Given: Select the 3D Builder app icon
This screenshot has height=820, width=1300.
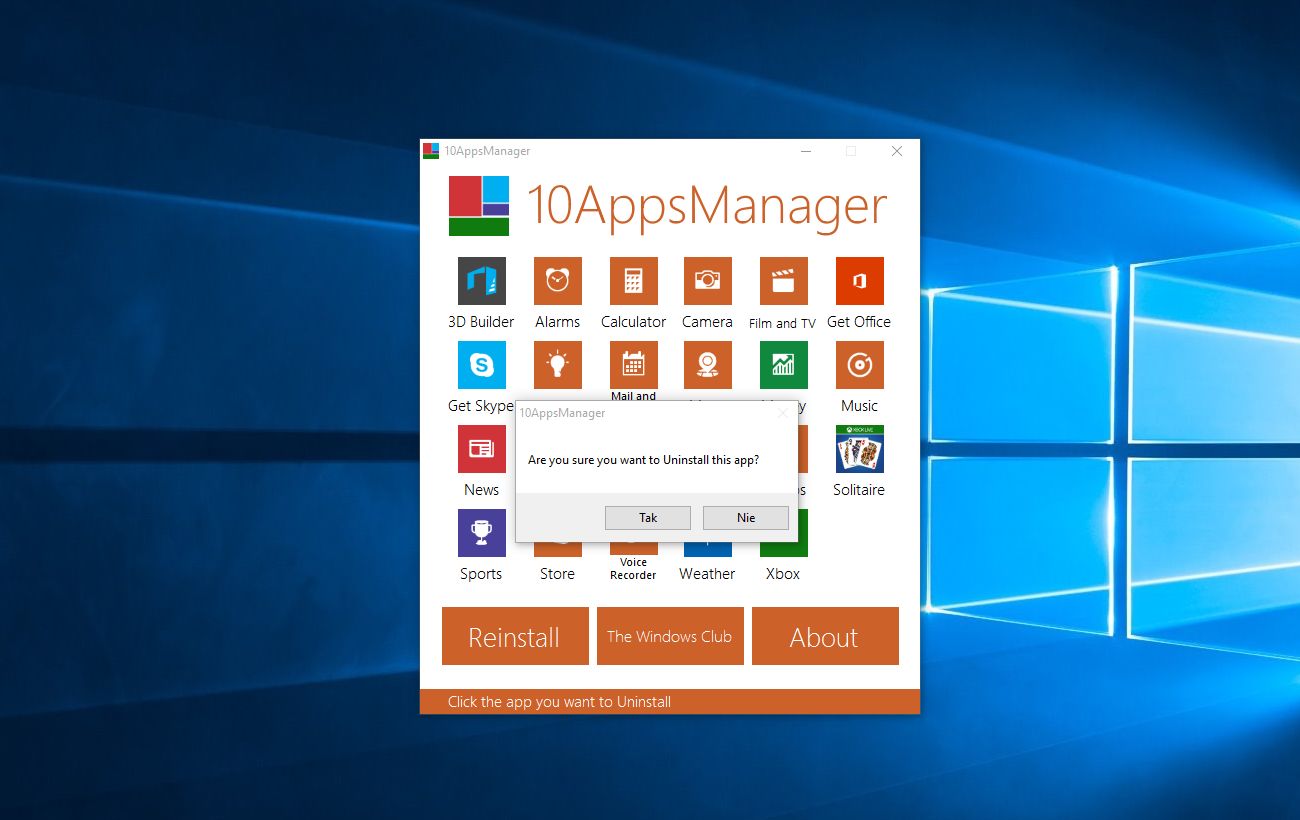Looking at the screenshot, I should (481, 281).
